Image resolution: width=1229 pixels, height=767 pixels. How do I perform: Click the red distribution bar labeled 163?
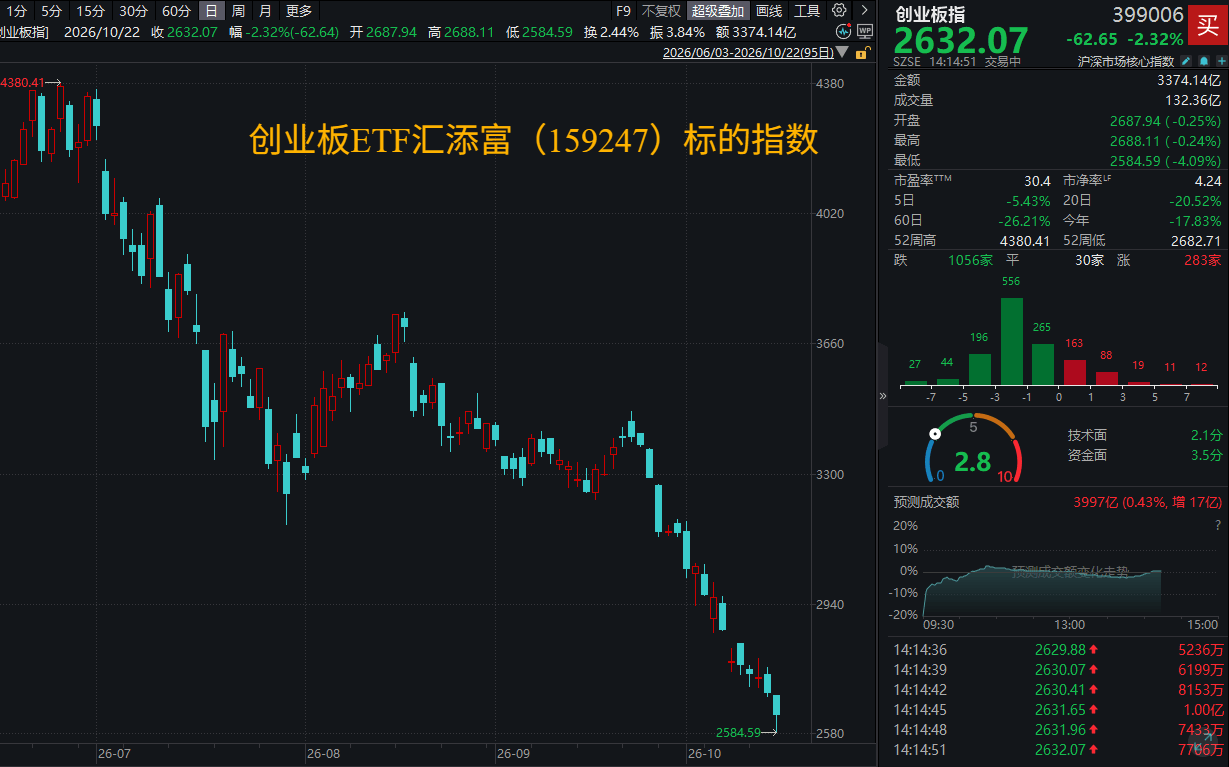(x=1075, y=372)
